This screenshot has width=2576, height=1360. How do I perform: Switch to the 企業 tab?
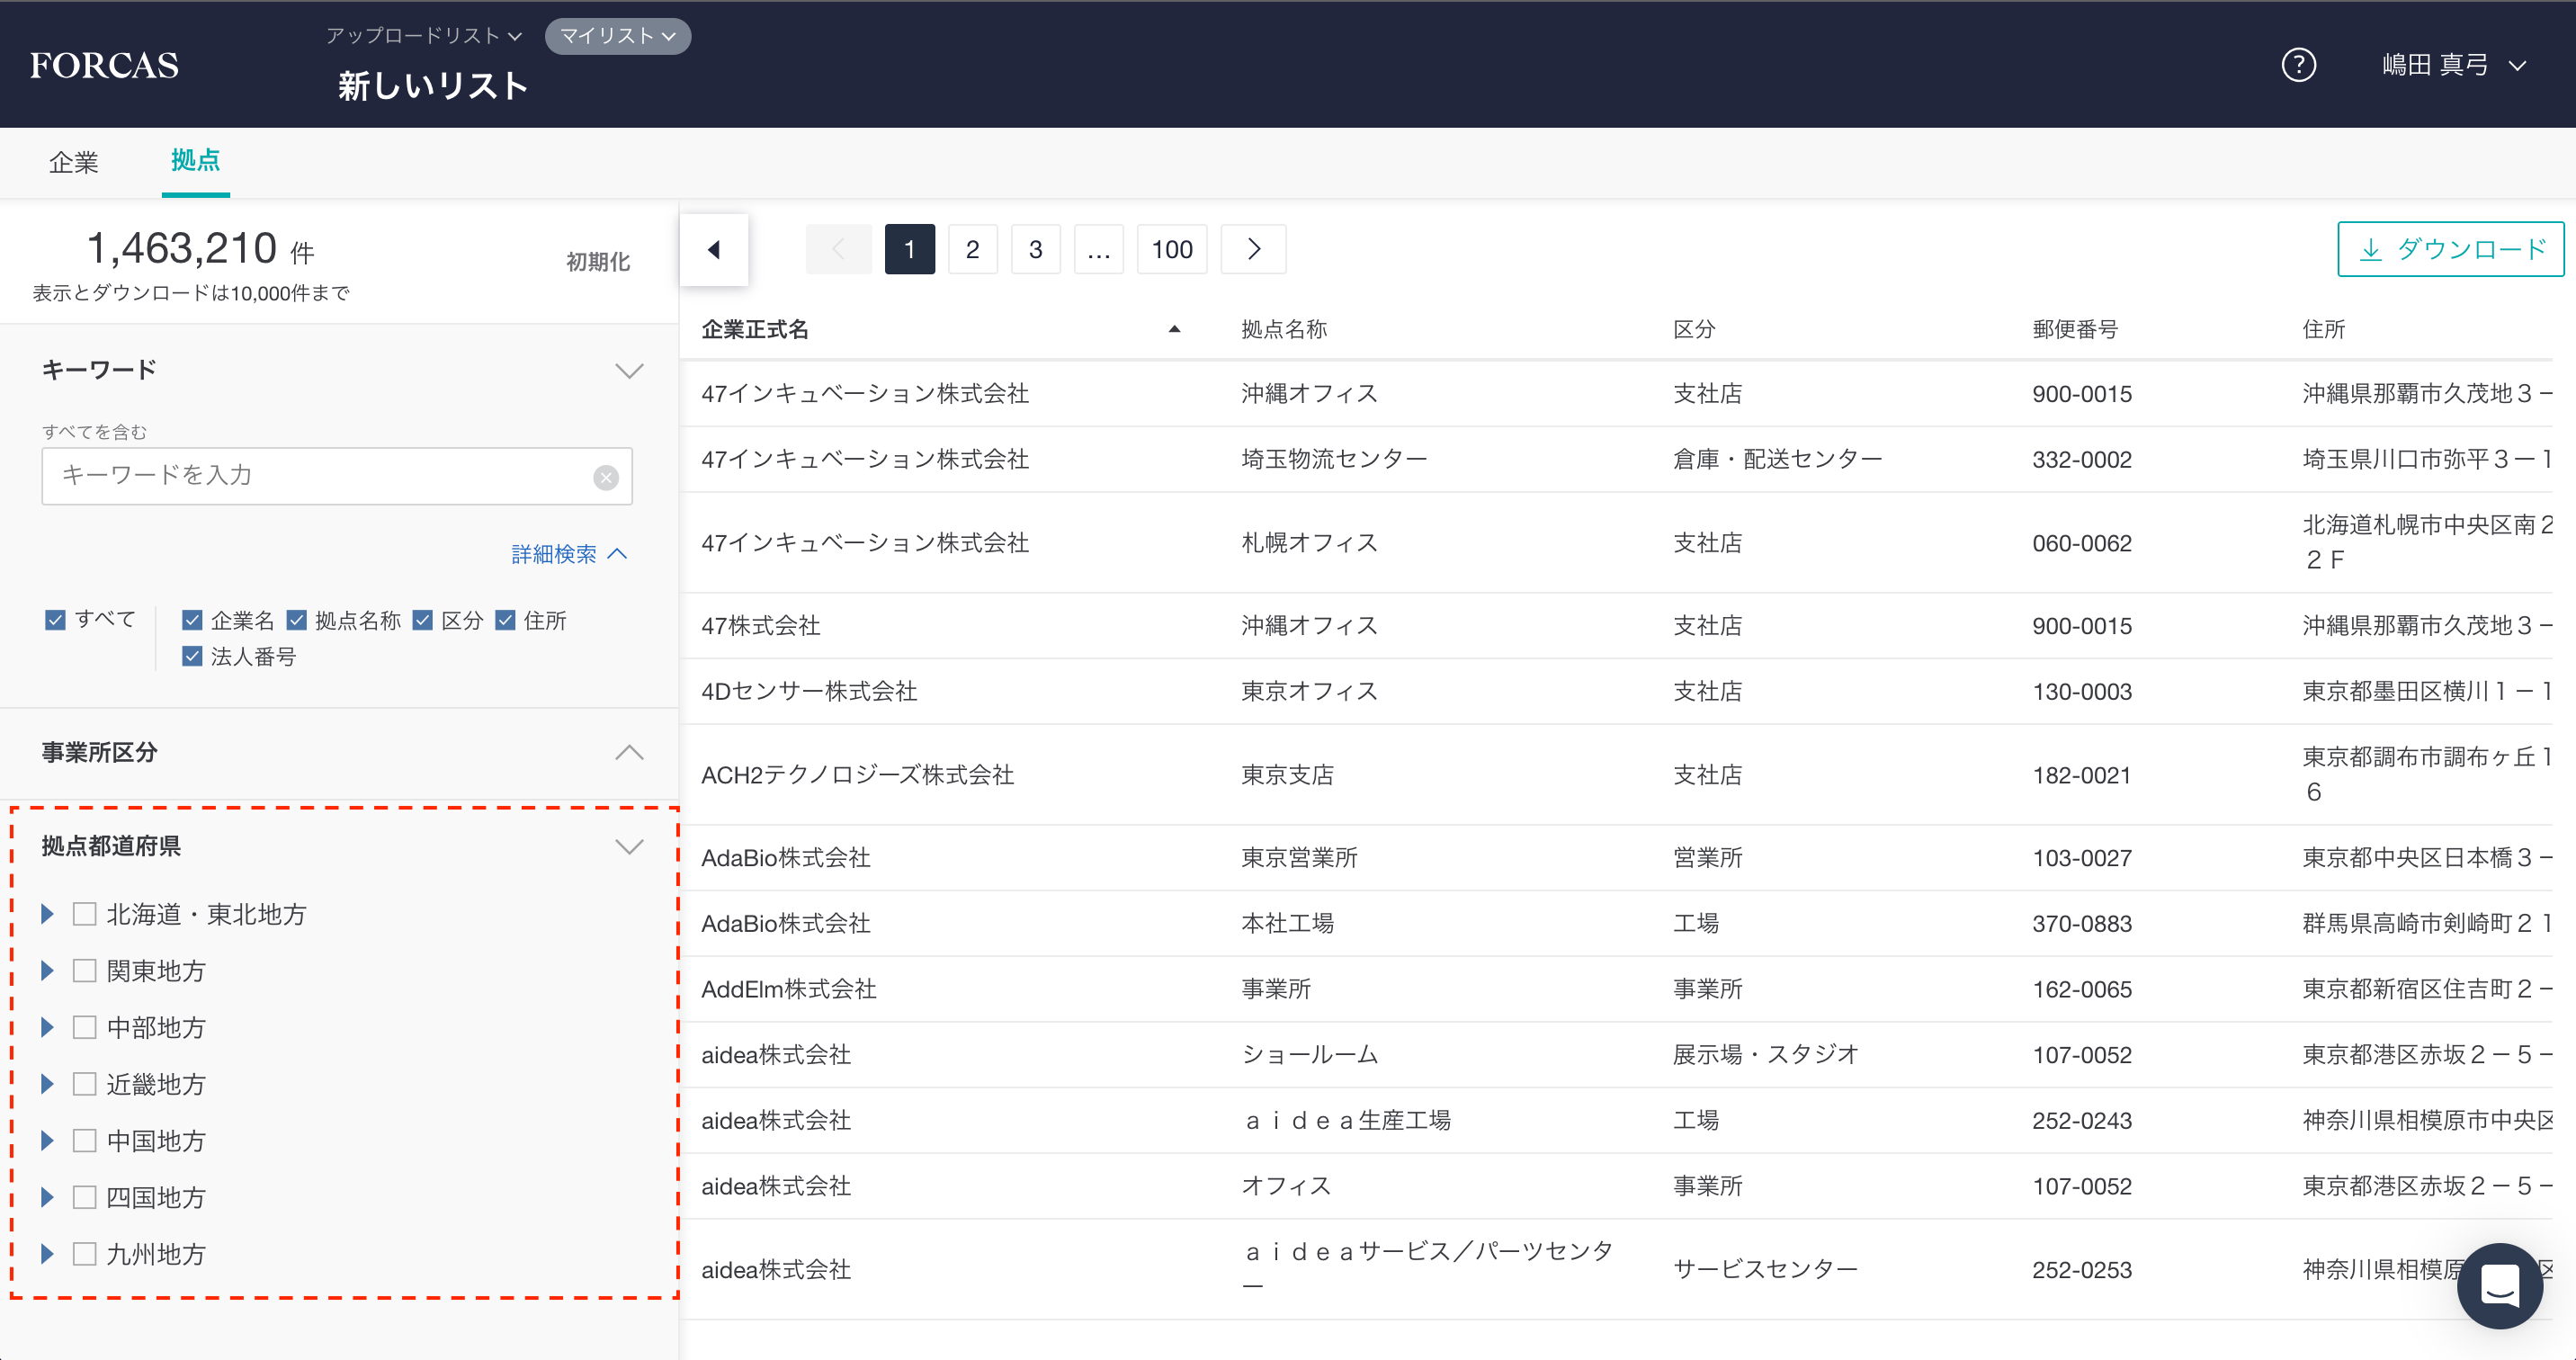(x=74, y=162)
